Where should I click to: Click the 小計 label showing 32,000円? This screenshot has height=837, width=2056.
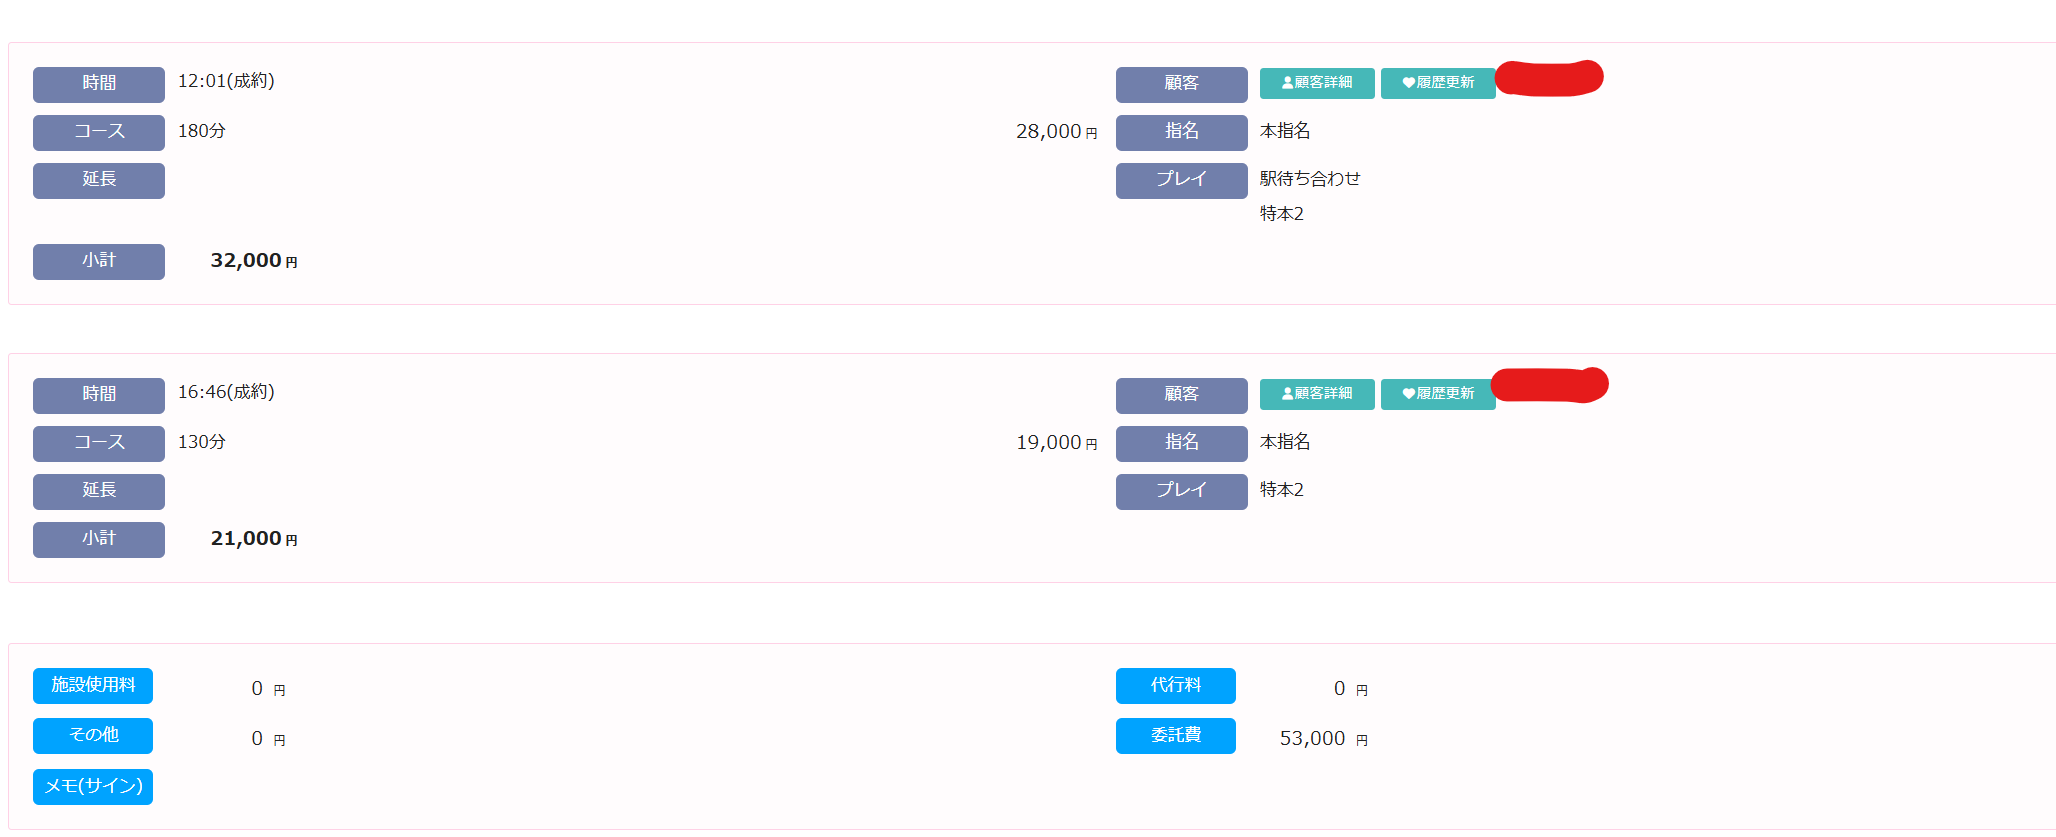99,261
